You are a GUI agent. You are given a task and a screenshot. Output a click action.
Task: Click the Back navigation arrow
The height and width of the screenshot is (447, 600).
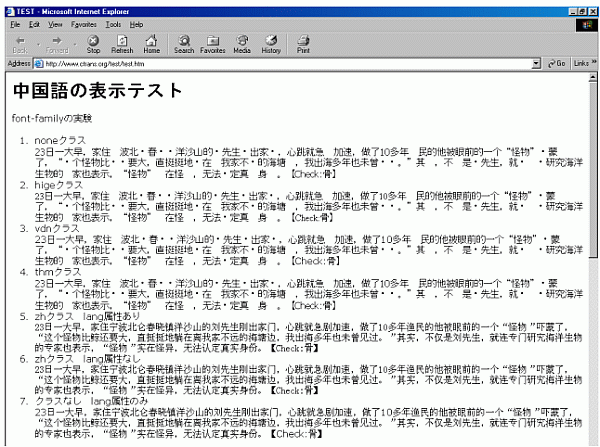[x=20, y=44]
